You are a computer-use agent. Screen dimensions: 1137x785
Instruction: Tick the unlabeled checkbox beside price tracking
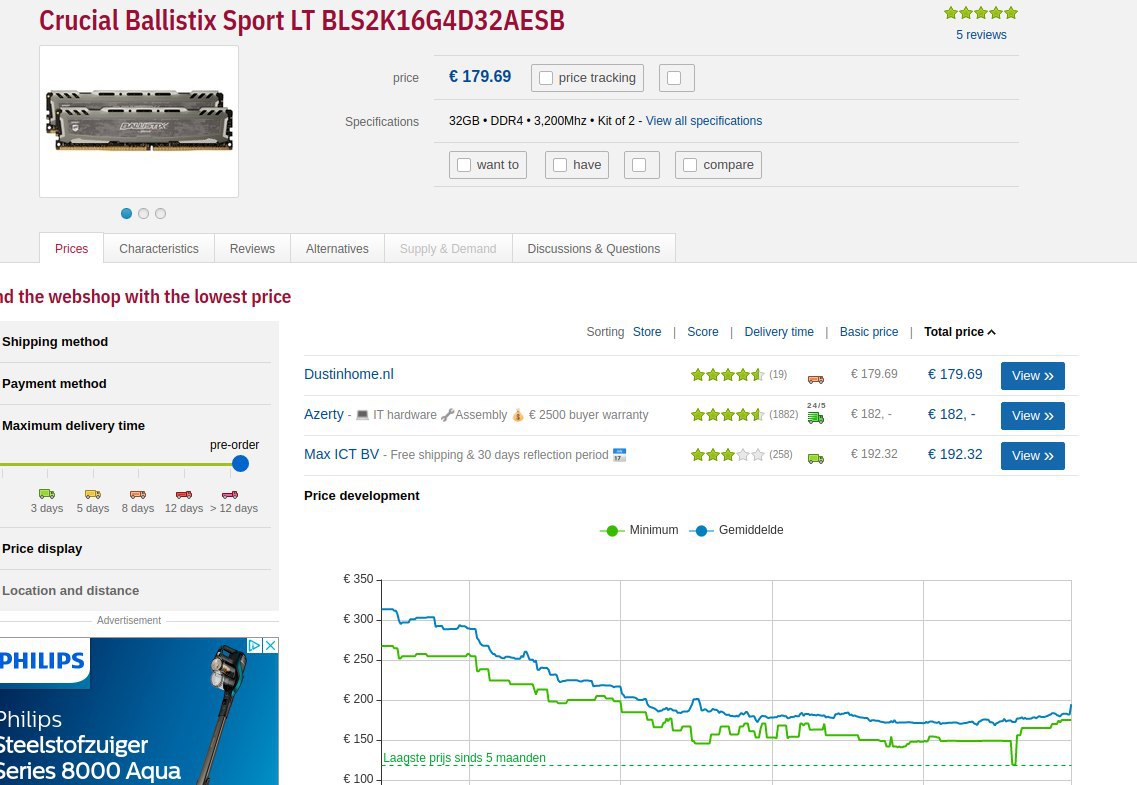coord(674,78)
